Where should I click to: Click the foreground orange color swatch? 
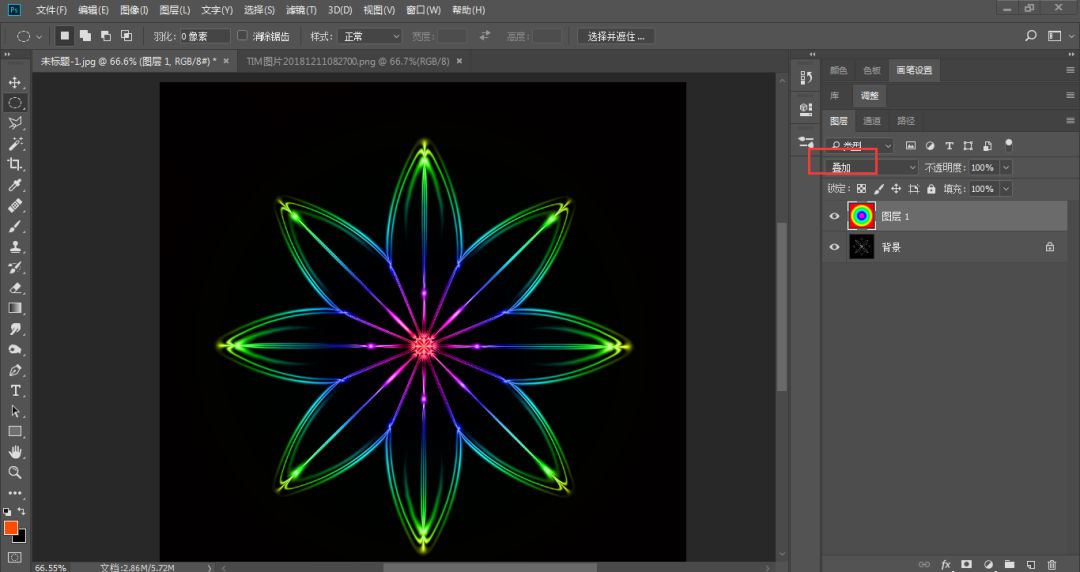tap(10, 528)
